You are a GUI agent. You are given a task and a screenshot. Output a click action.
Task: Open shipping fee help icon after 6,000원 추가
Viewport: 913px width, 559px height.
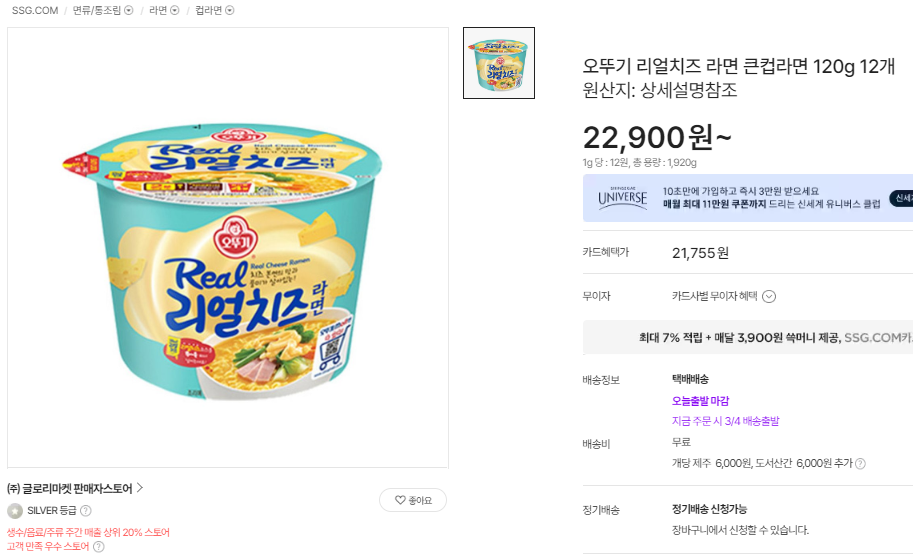pos(860,464)
